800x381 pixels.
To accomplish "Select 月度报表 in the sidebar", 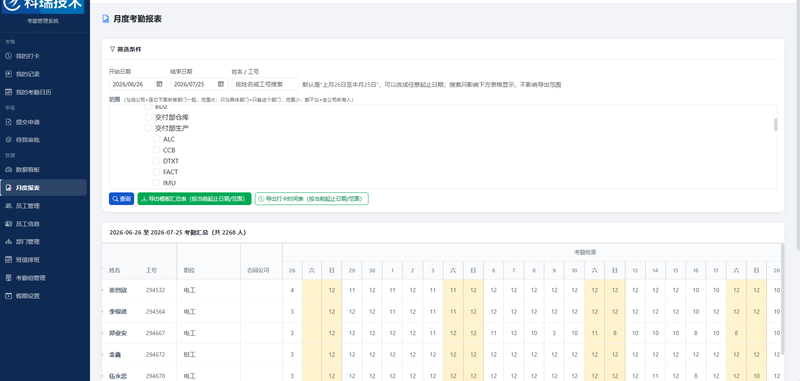I will pyautogui.click(x=44, y=188).
